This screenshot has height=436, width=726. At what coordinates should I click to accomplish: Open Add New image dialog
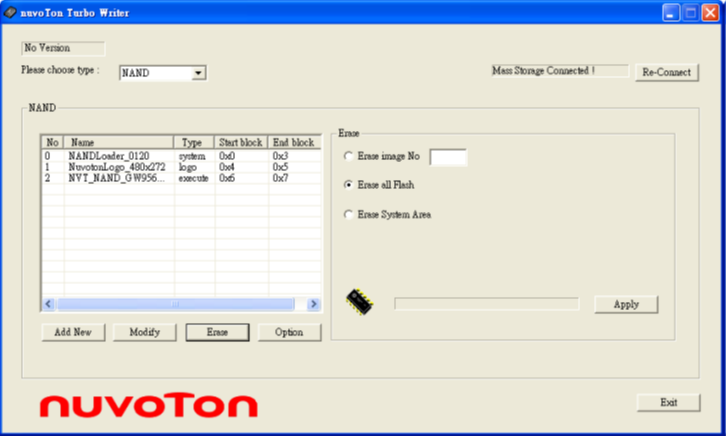click(x=73, y=332)
